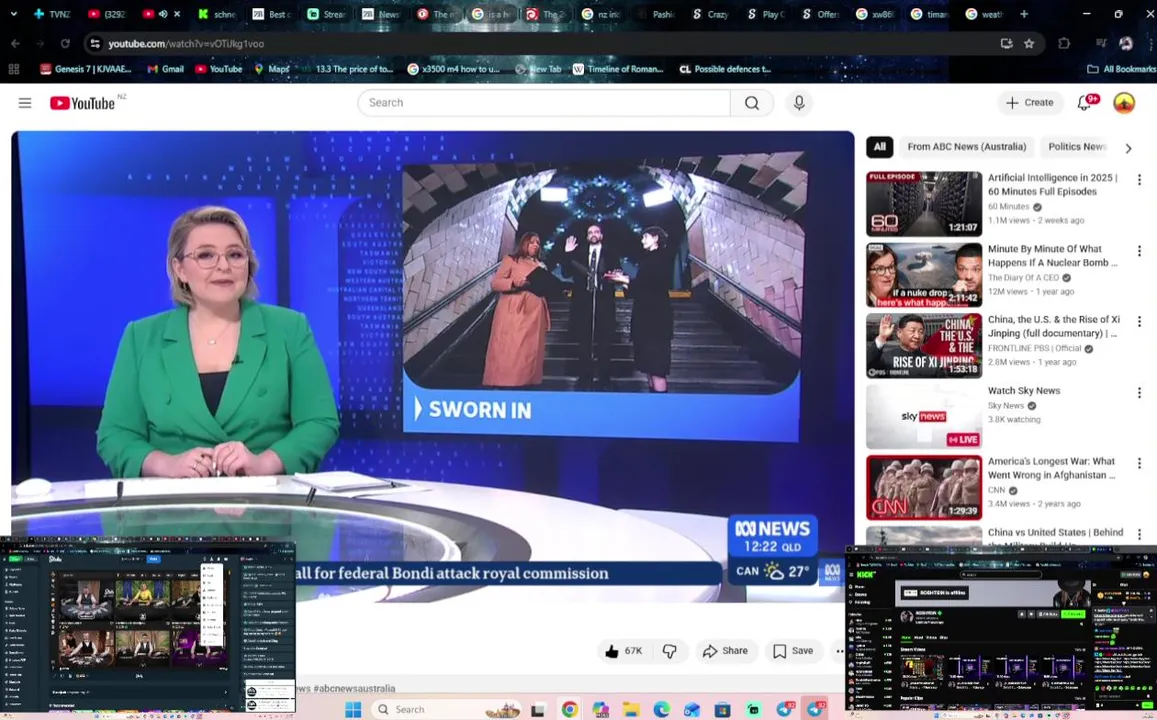Reload the page with refresh icon

coord(65,44)
